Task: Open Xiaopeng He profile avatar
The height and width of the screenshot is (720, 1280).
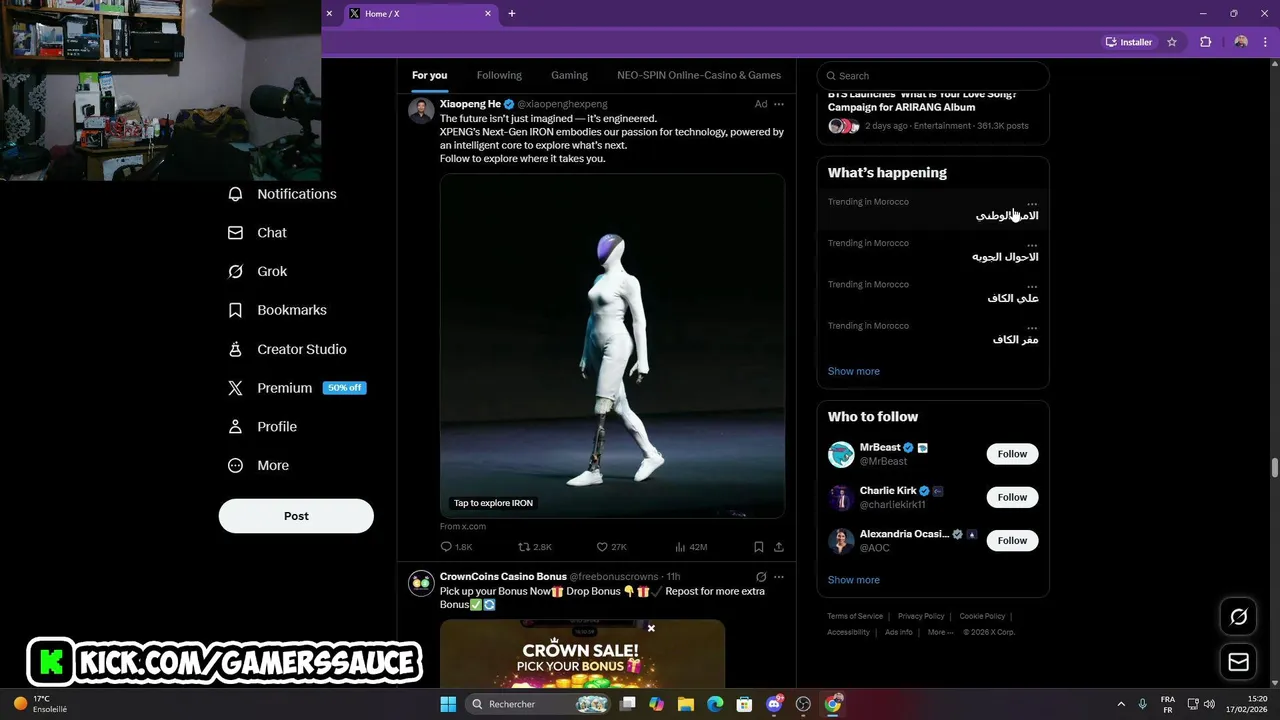Action: pyautogui.click(x=421, y=110)
